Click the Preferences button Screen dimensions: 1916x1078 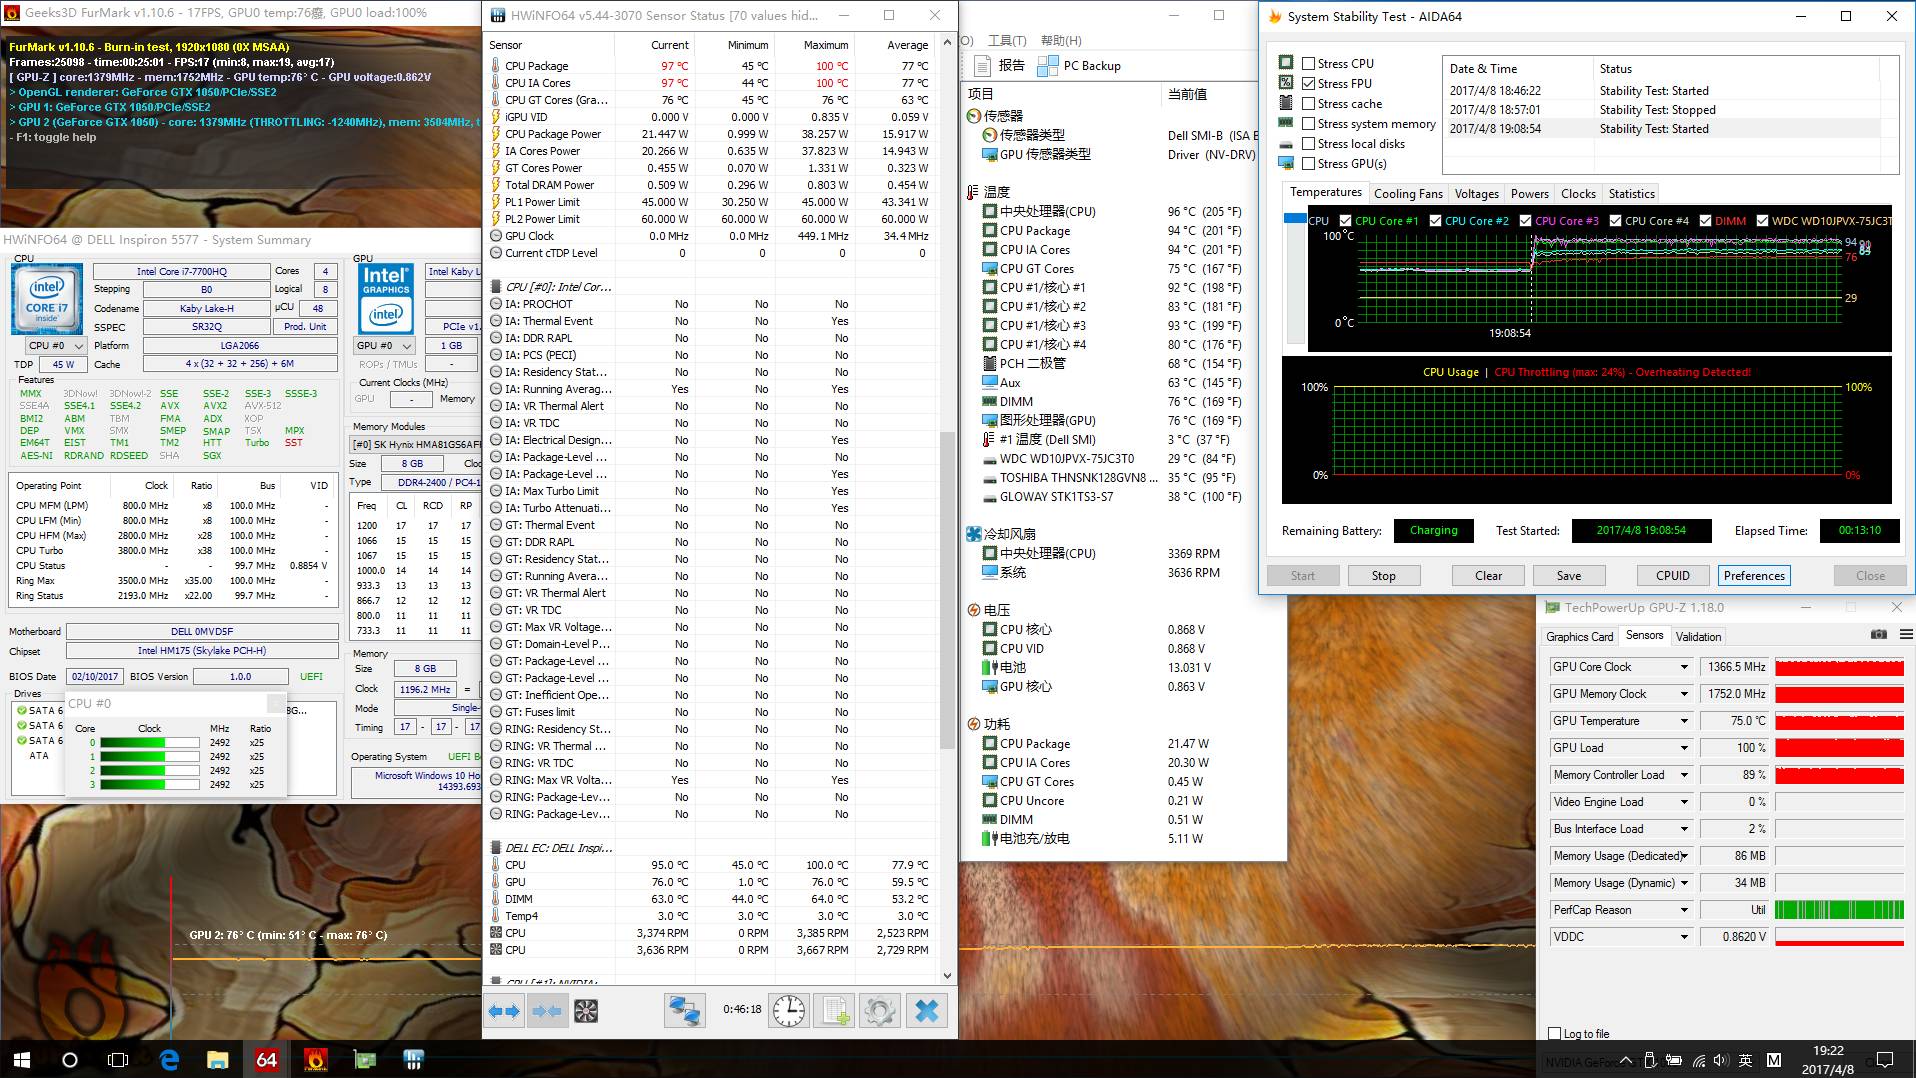[x=1753, y=576]
